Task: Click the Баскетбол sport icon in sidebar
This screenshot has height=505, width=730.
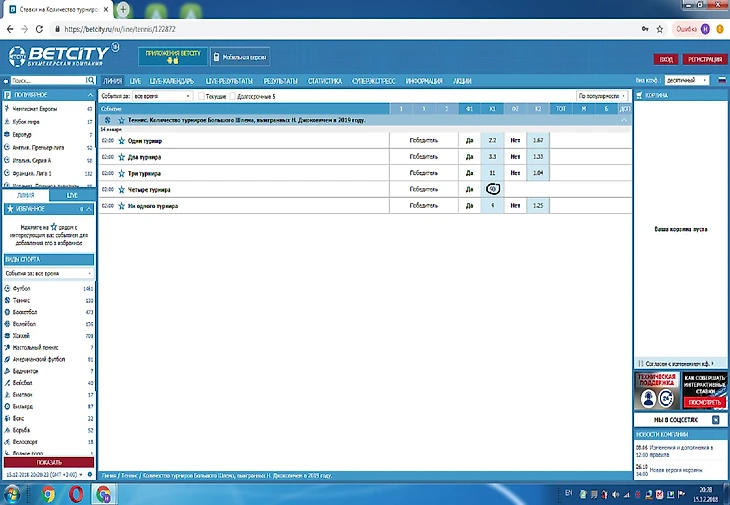Action: click(7, 312)
